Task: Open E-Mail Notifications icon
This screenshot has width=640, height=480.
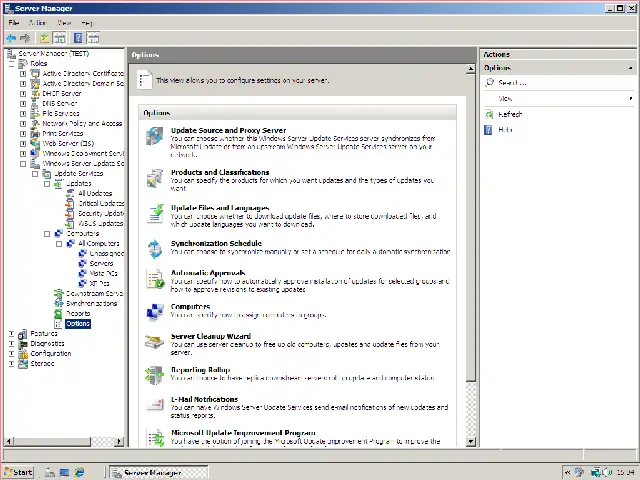Action: coord(155,404)
